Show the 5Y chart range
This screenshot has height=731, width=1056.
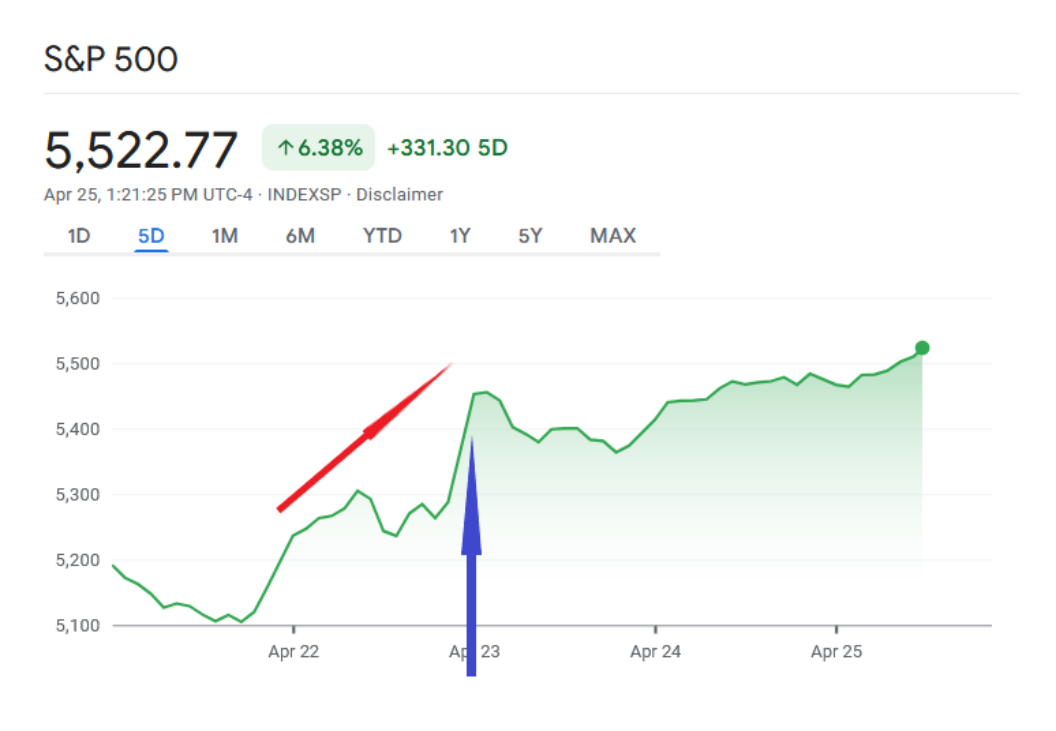pyautogui.click(x=530, y=236)
